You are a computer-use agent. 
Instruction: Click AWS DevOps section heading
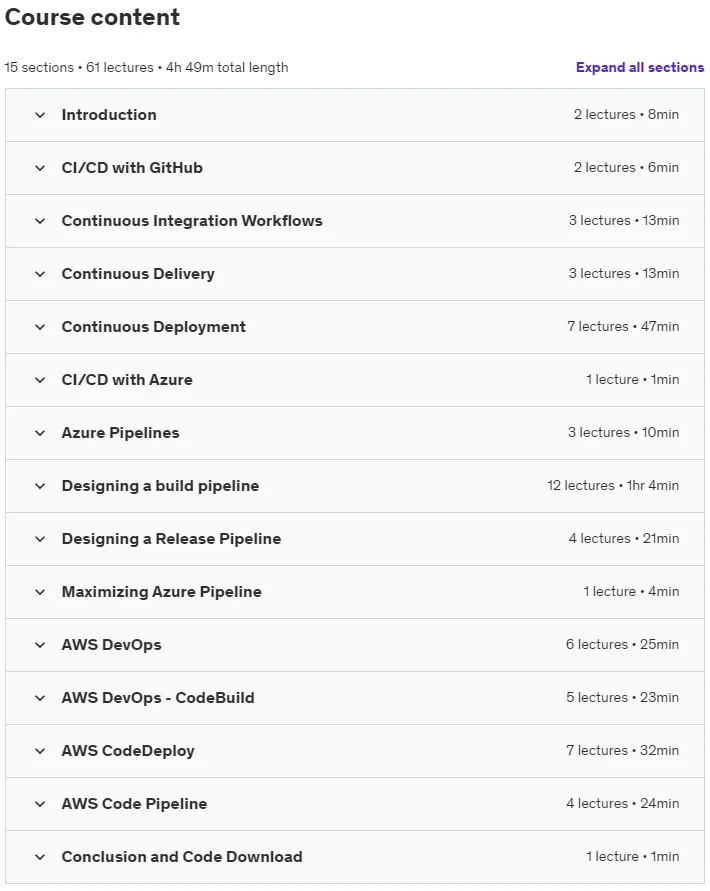111,645
